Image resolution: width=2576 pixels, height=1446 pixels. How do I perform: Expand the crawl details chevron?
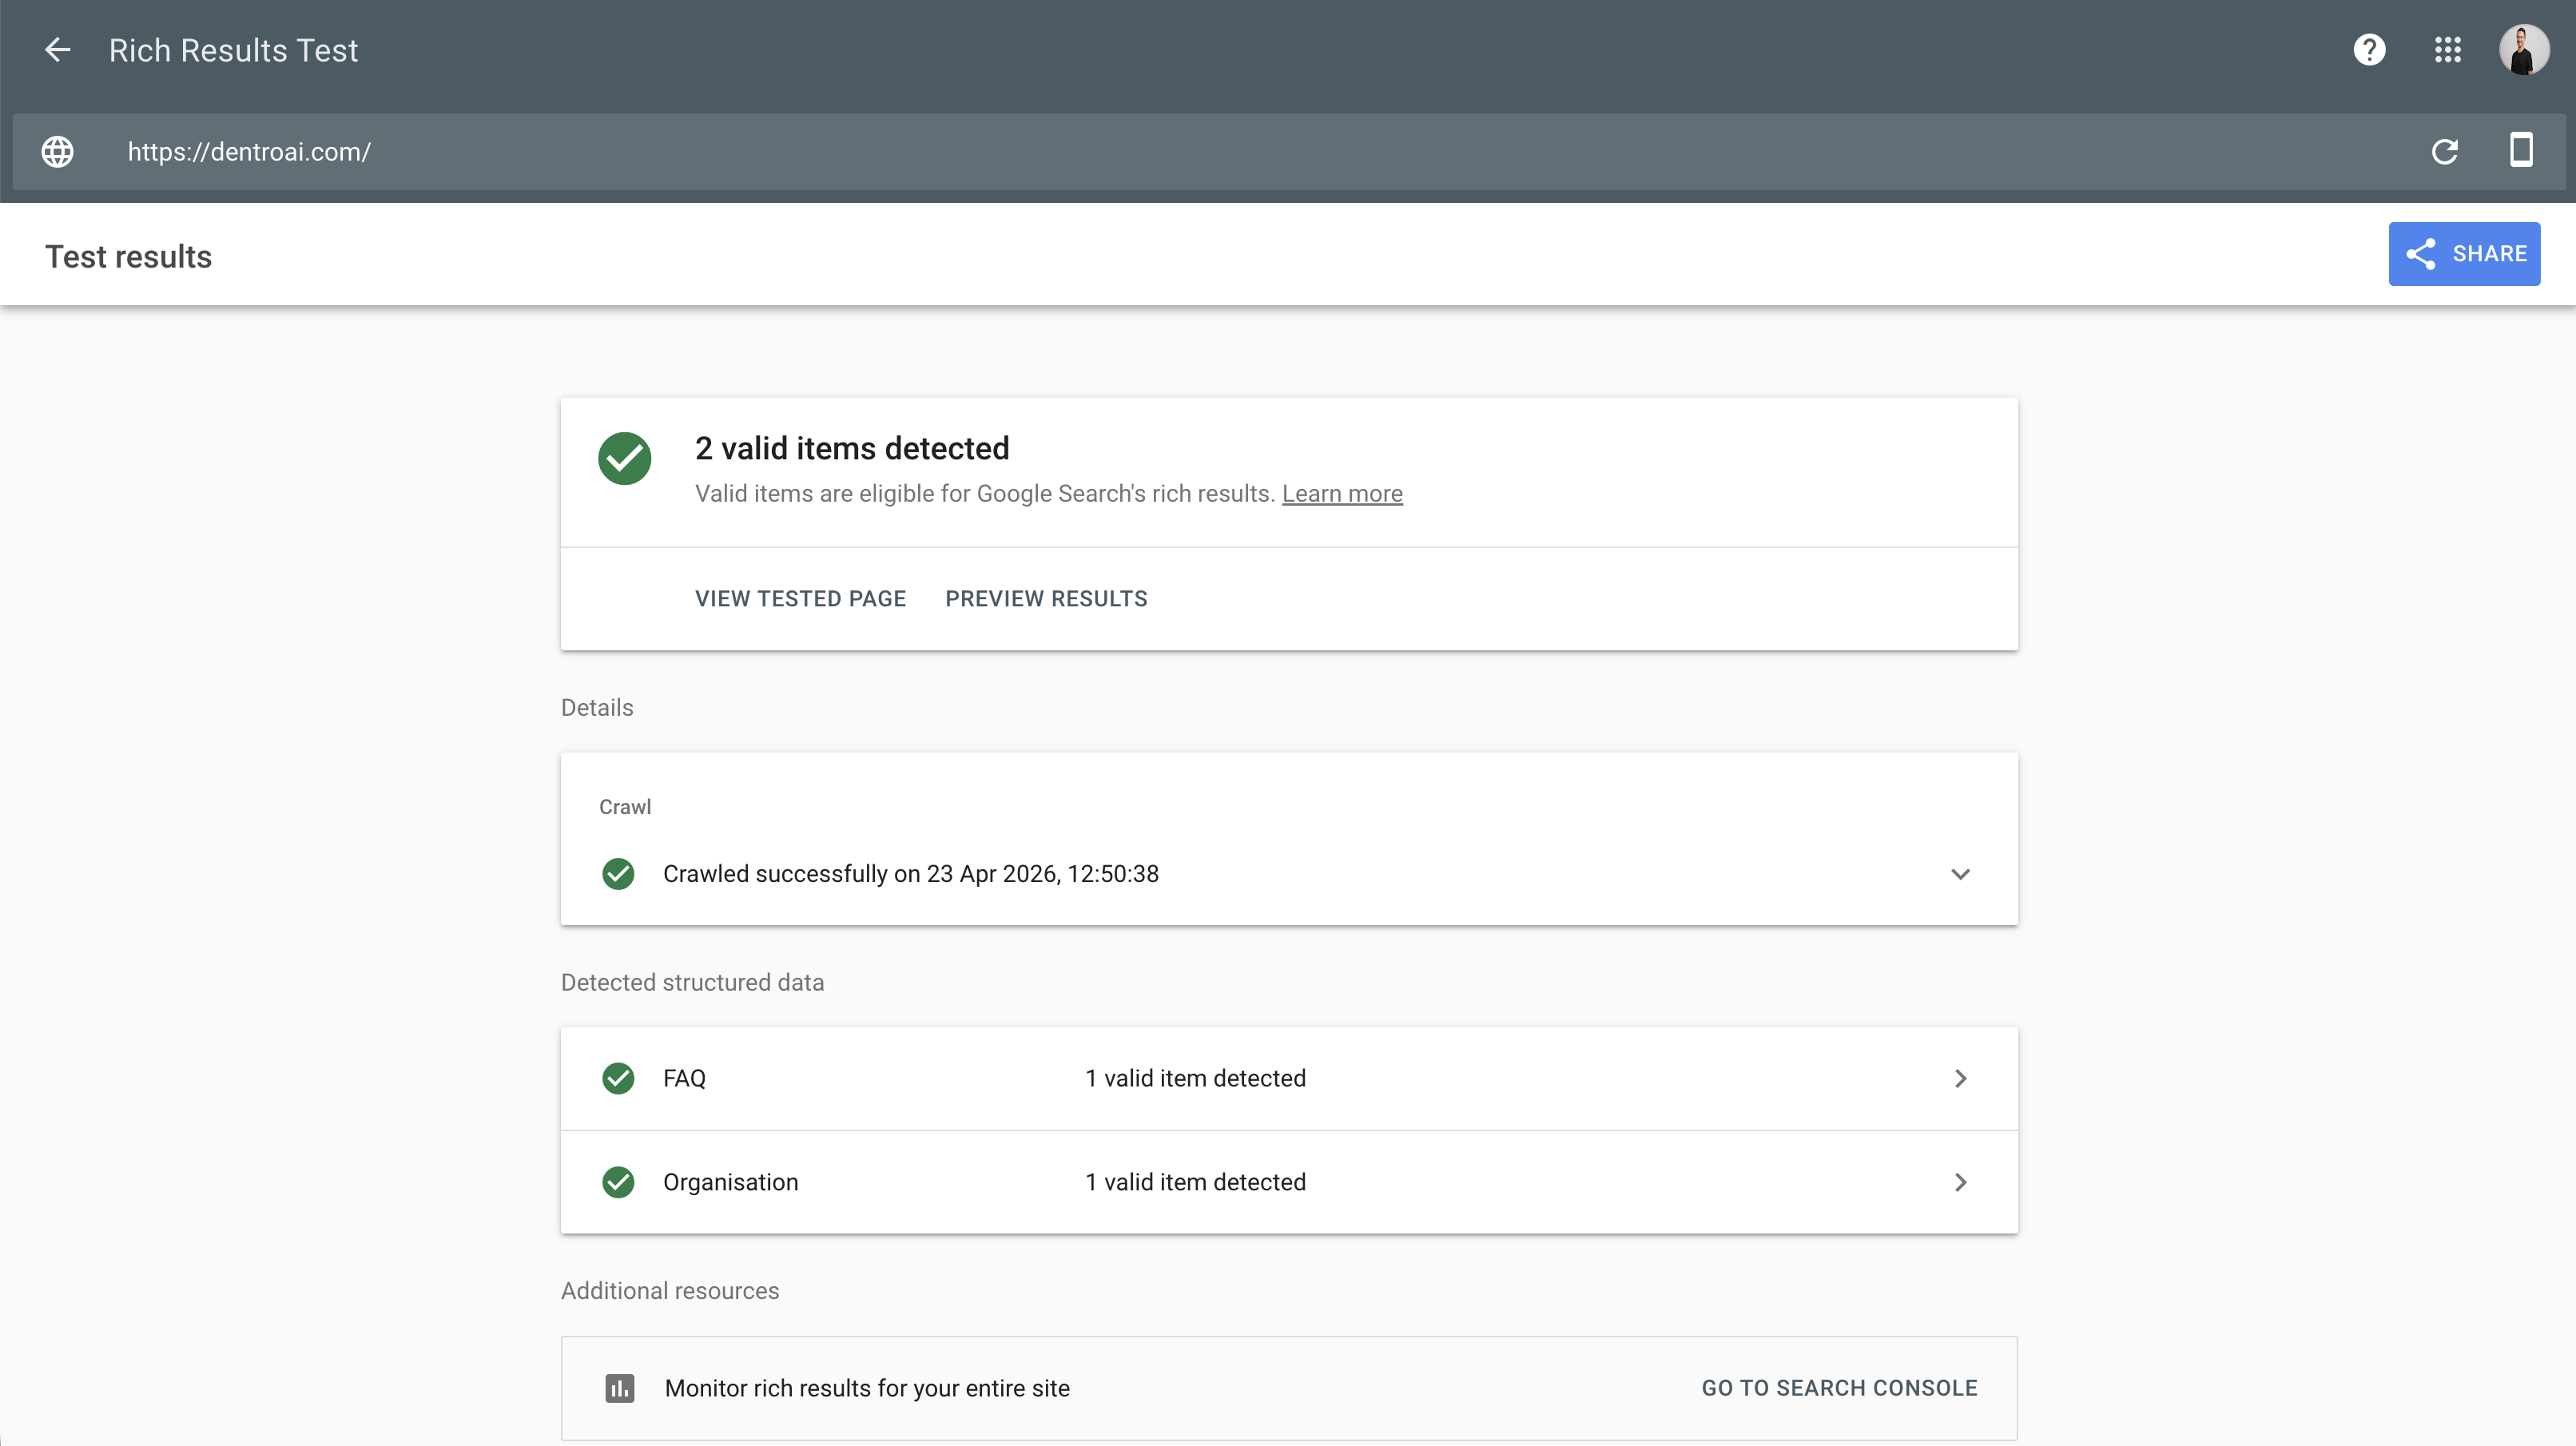1959,874
